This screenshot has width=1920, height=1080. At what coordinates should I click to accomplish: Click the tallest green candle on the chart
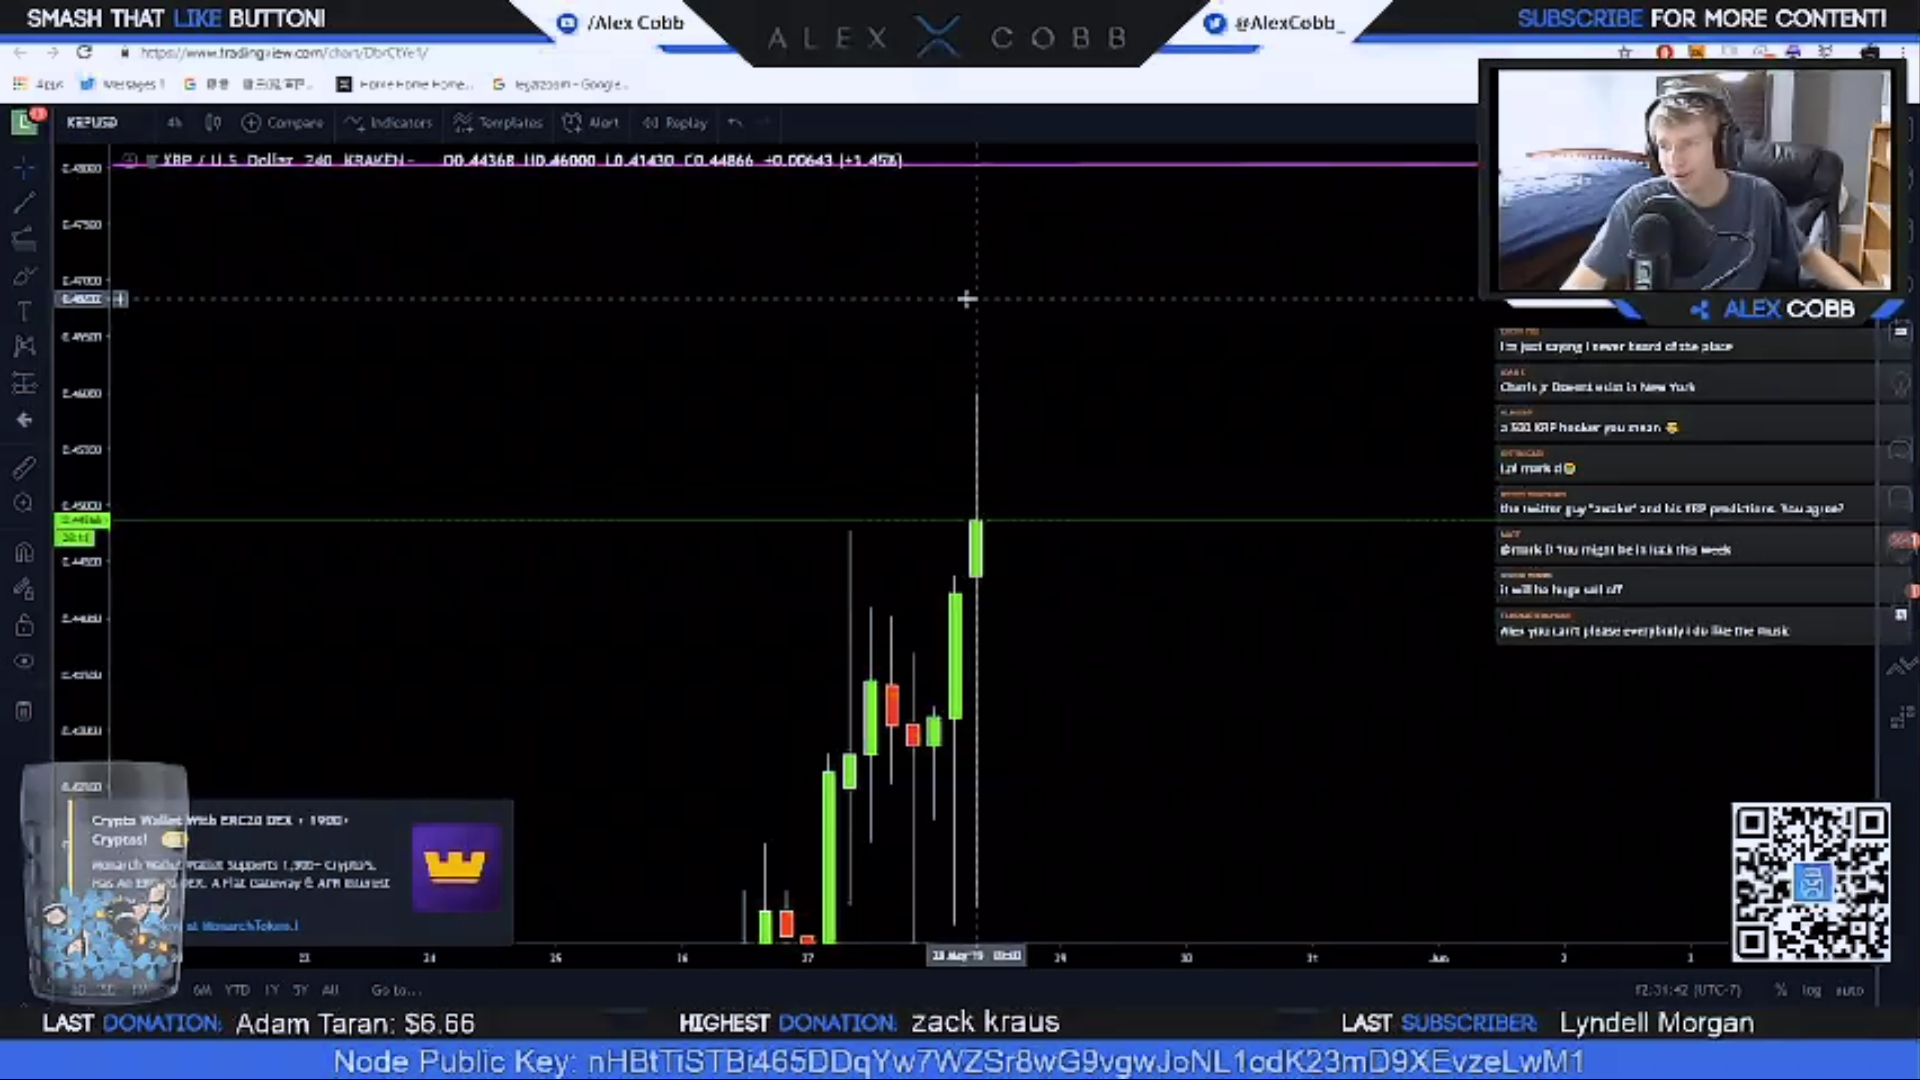coord(829,855)
